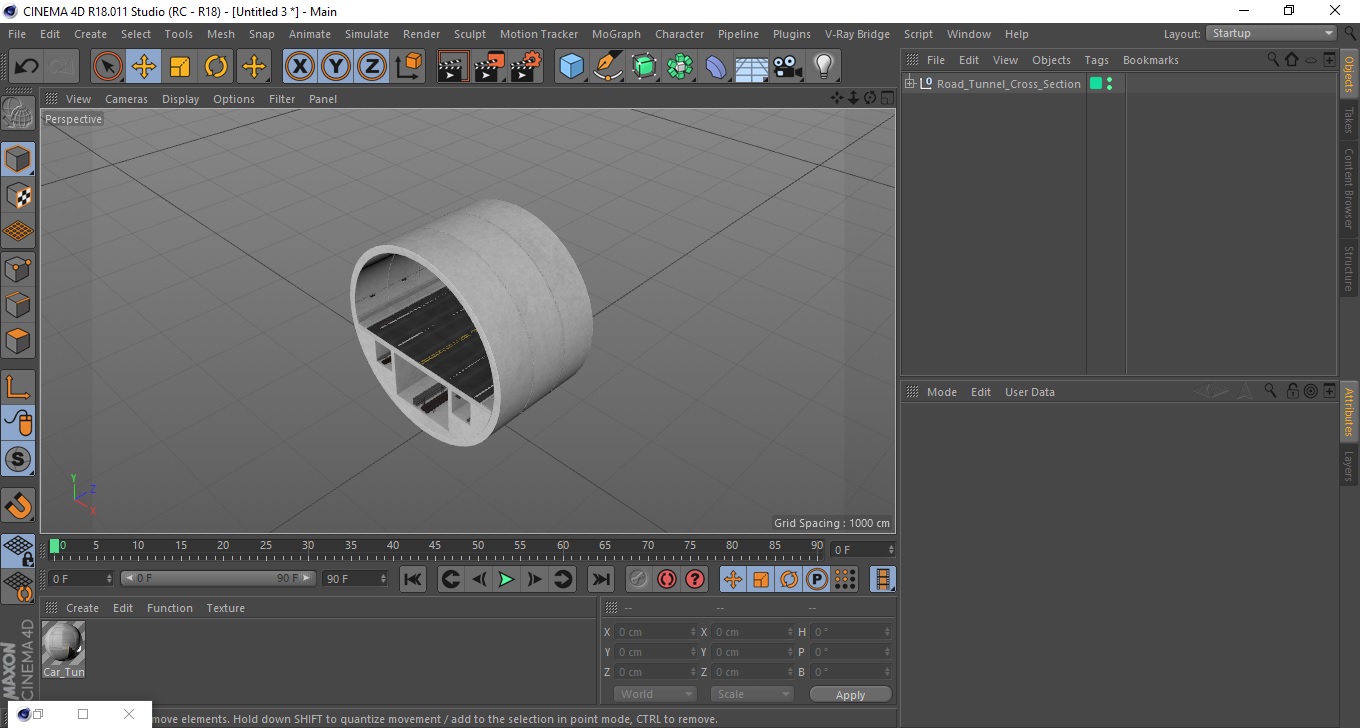Open Attributes User Data menu
The width and height of the screenshot is (1360, 728).
1030,392
